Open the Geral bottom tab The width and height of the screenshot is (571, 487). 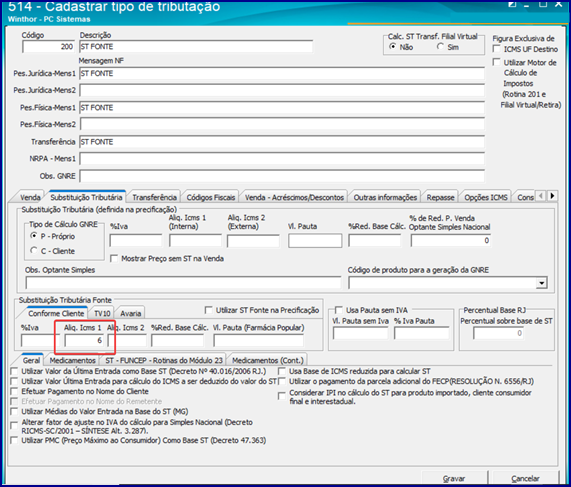[31, 360]
